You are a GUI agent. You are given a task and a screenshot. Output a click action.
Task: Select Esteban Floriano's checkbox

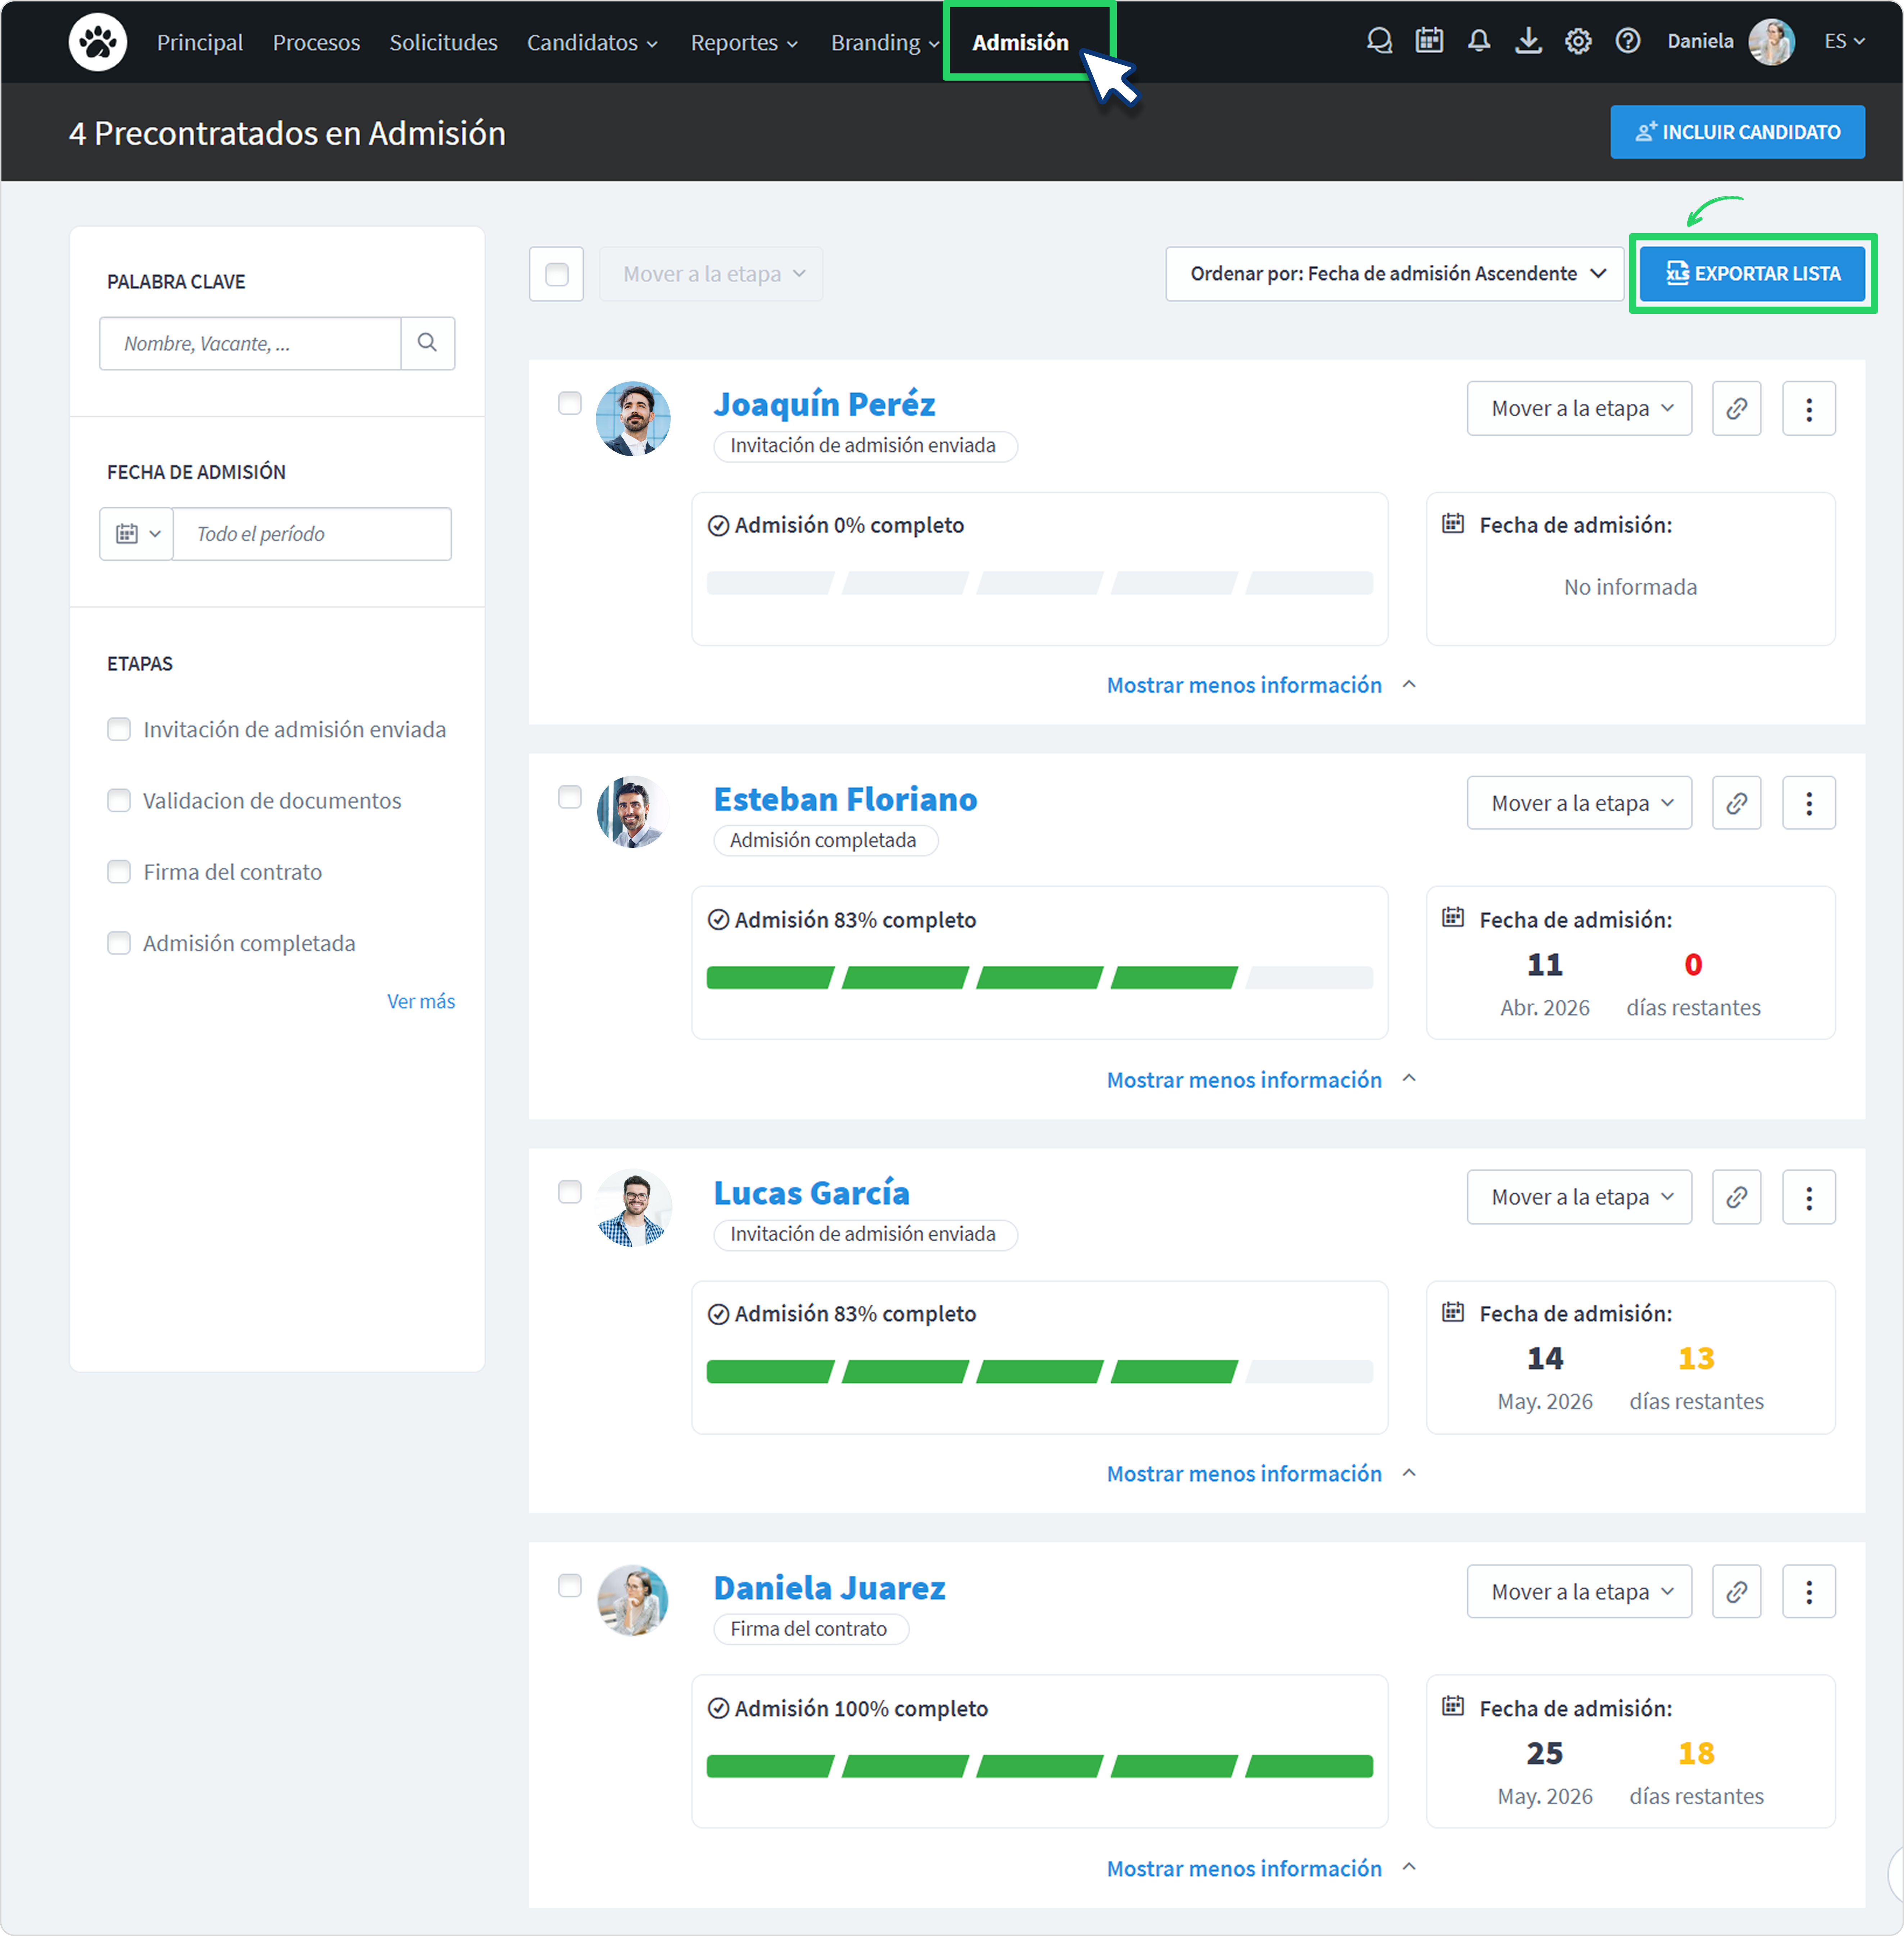[x=570, y=797]
